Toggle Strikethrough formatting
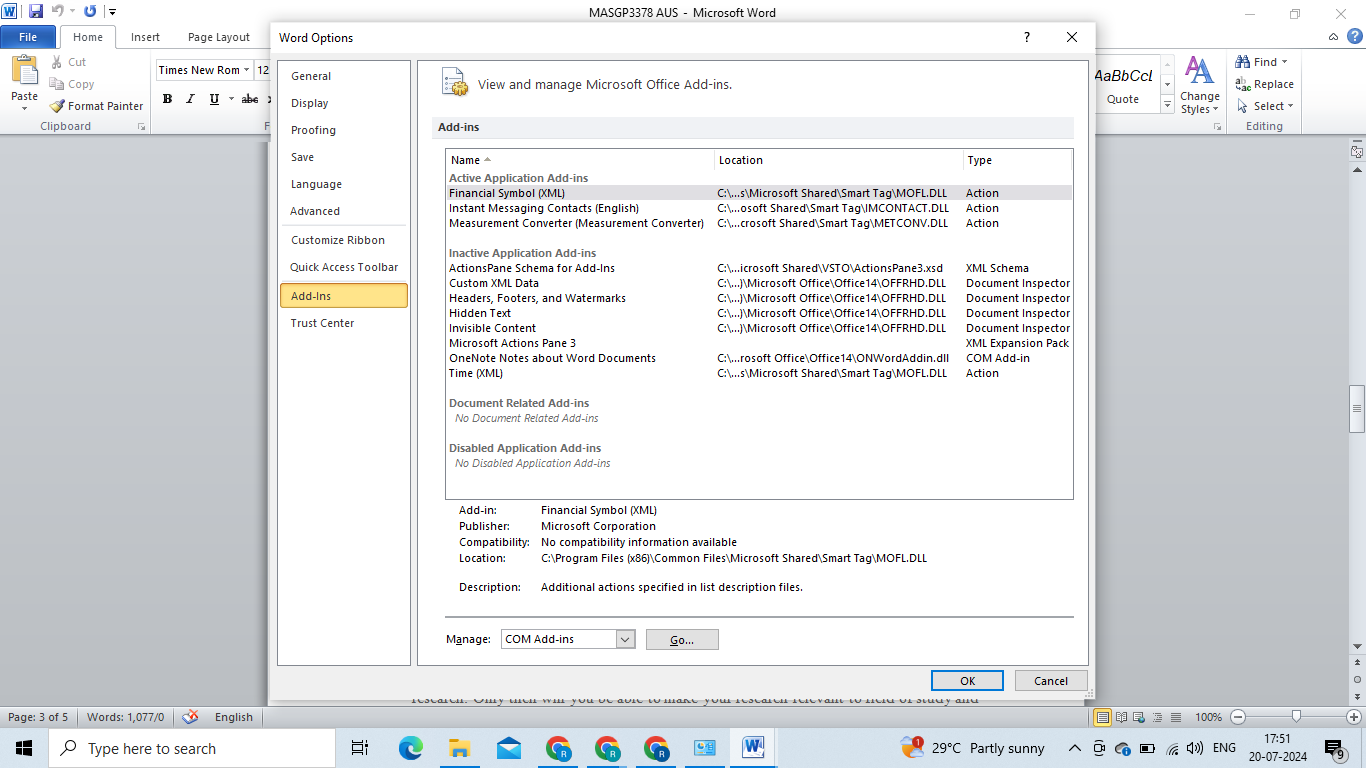 [250, 99]
